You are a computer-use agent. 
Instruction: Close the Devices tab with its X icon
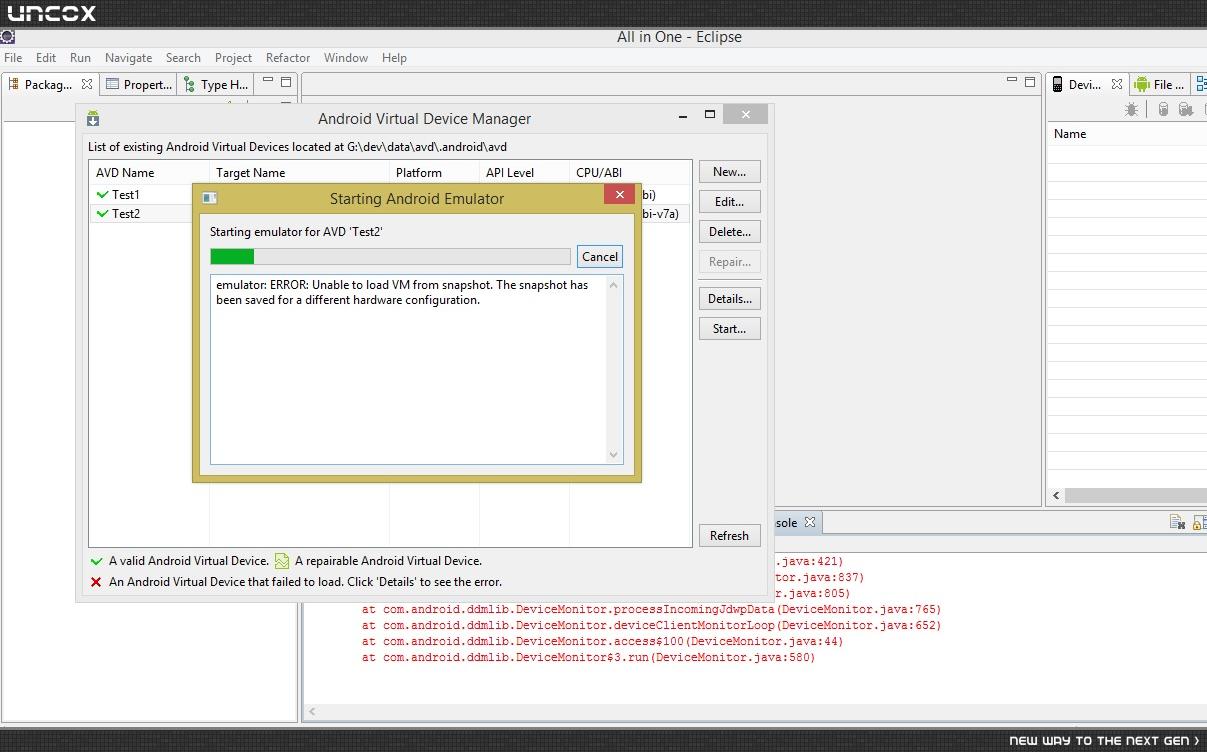1117,84
